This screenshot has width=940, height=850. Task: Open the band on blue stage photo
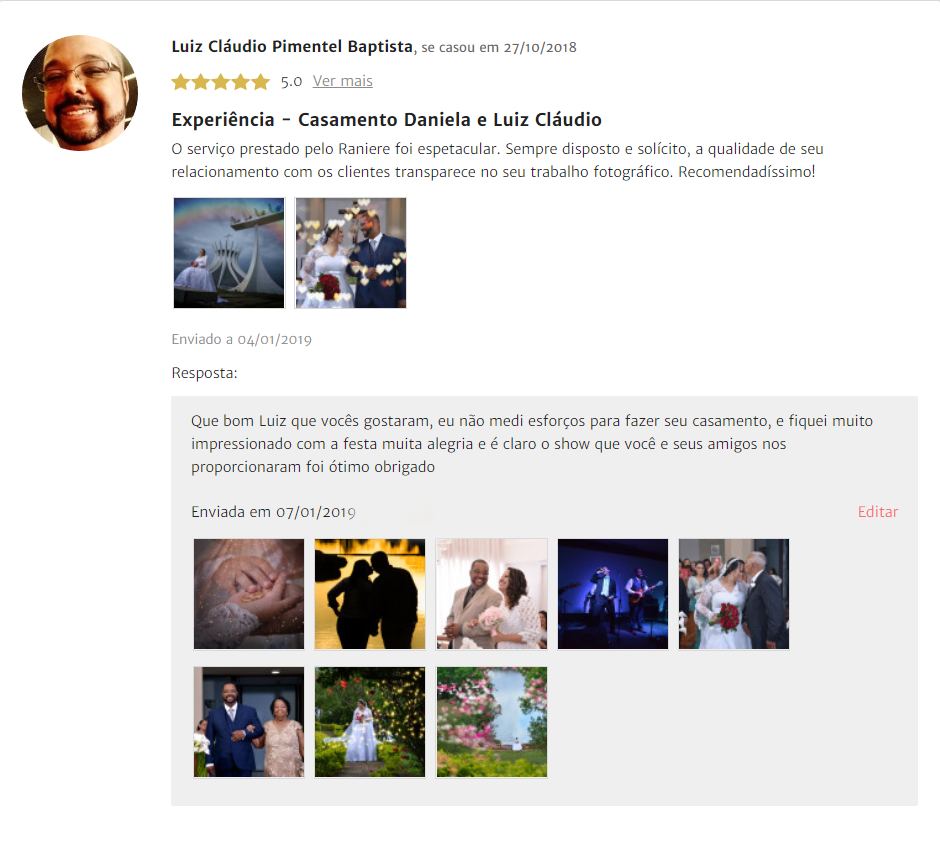[613, 594]
